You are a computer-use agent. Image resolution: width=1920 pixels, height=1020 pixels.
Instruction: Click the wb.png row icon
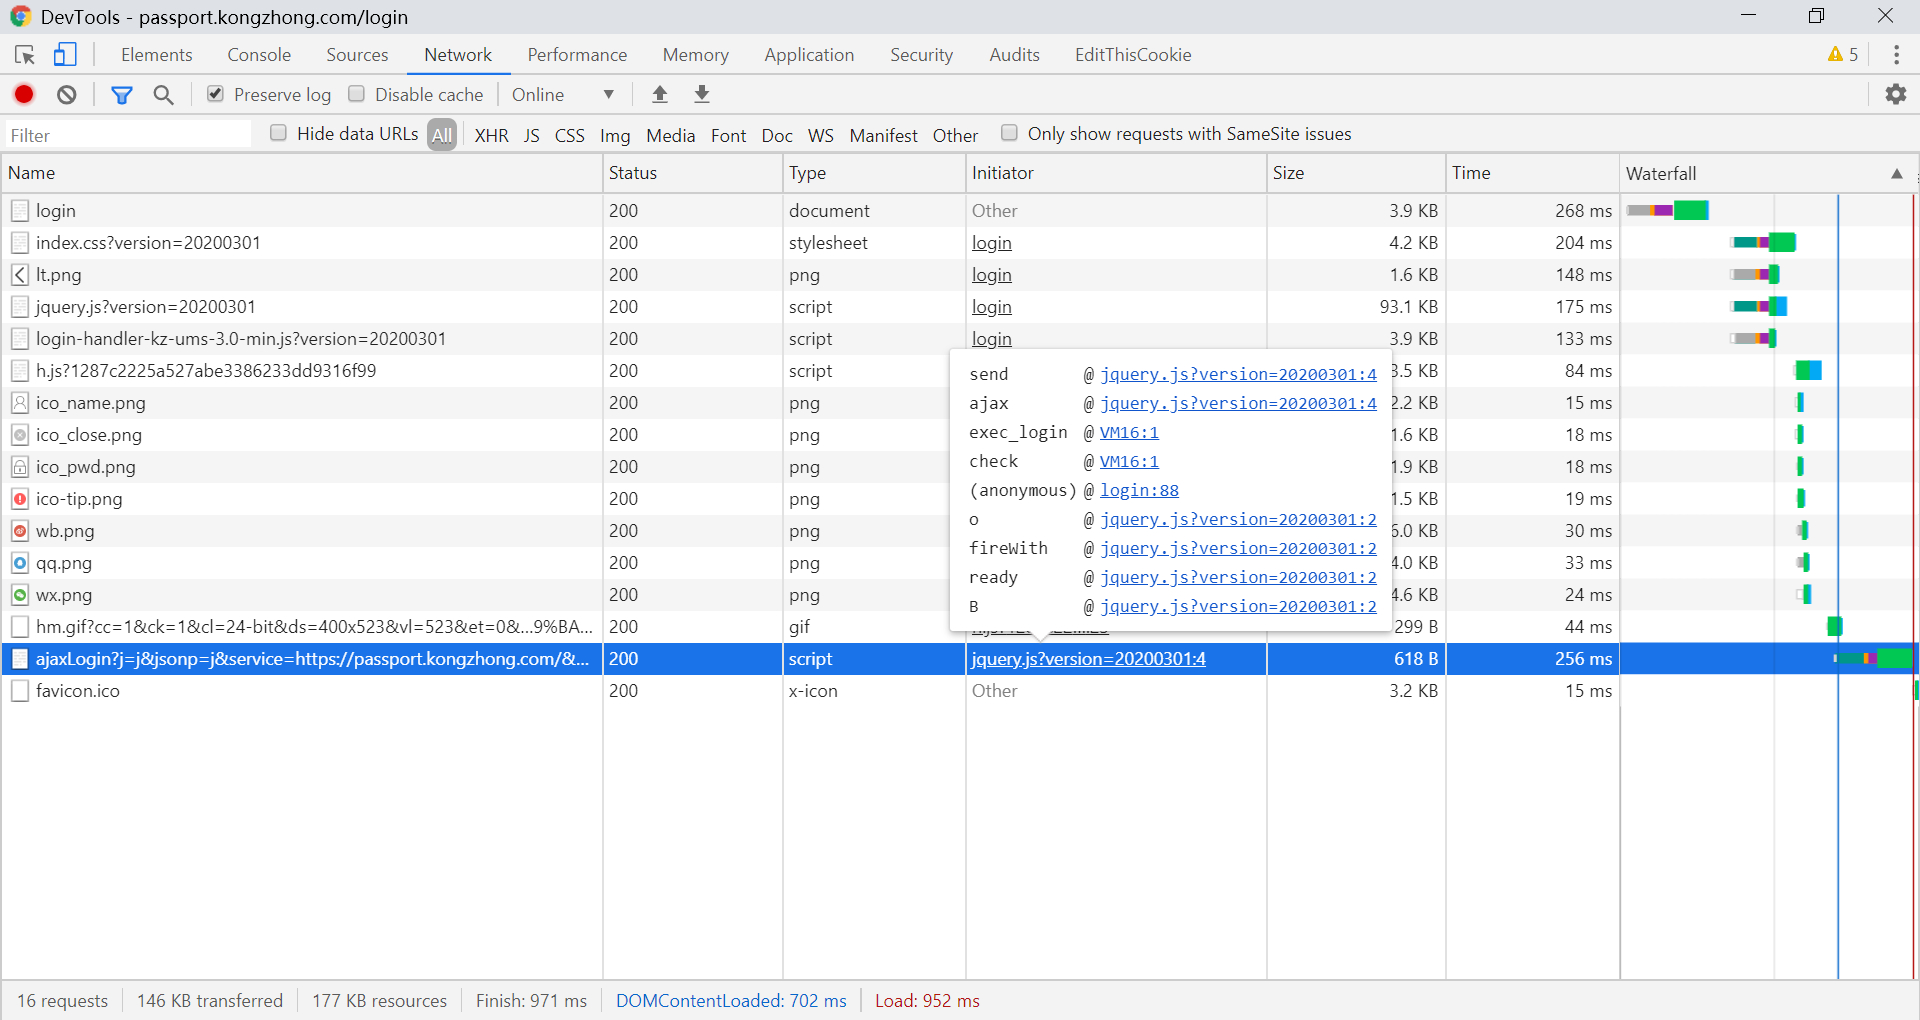point(20,531)
